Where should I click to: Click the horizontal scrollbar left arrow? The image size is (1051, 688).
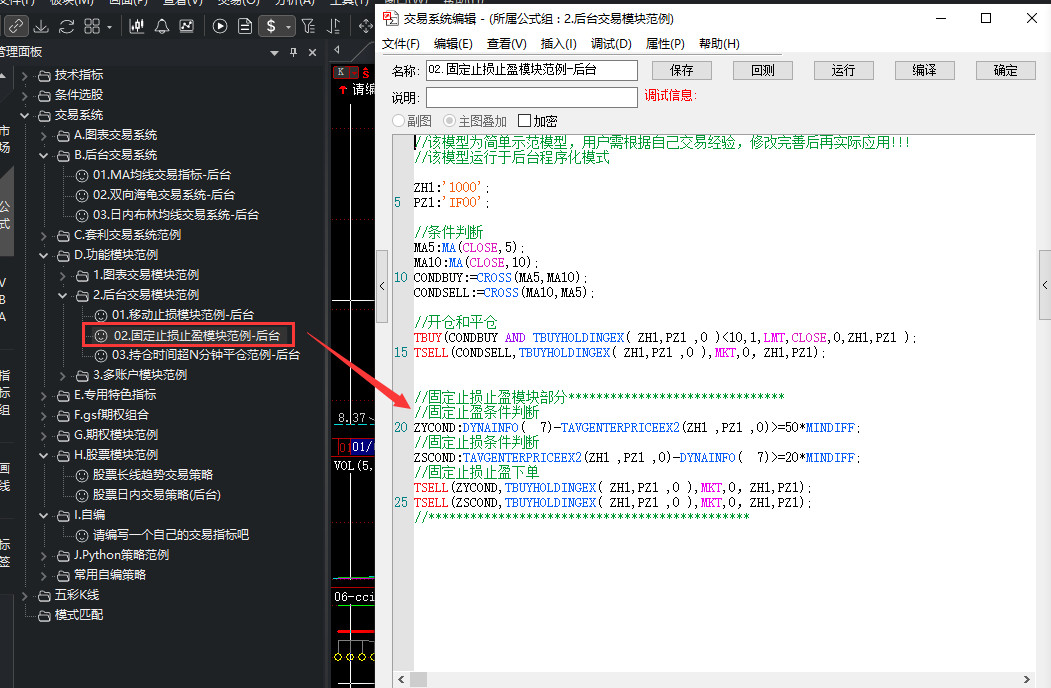[x=401, y=679]
